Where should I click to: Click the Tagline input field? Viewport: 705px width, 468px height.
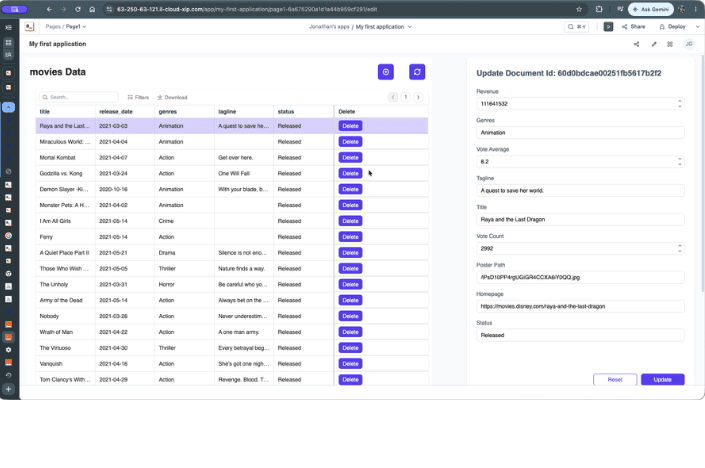(x=580, y=191)
